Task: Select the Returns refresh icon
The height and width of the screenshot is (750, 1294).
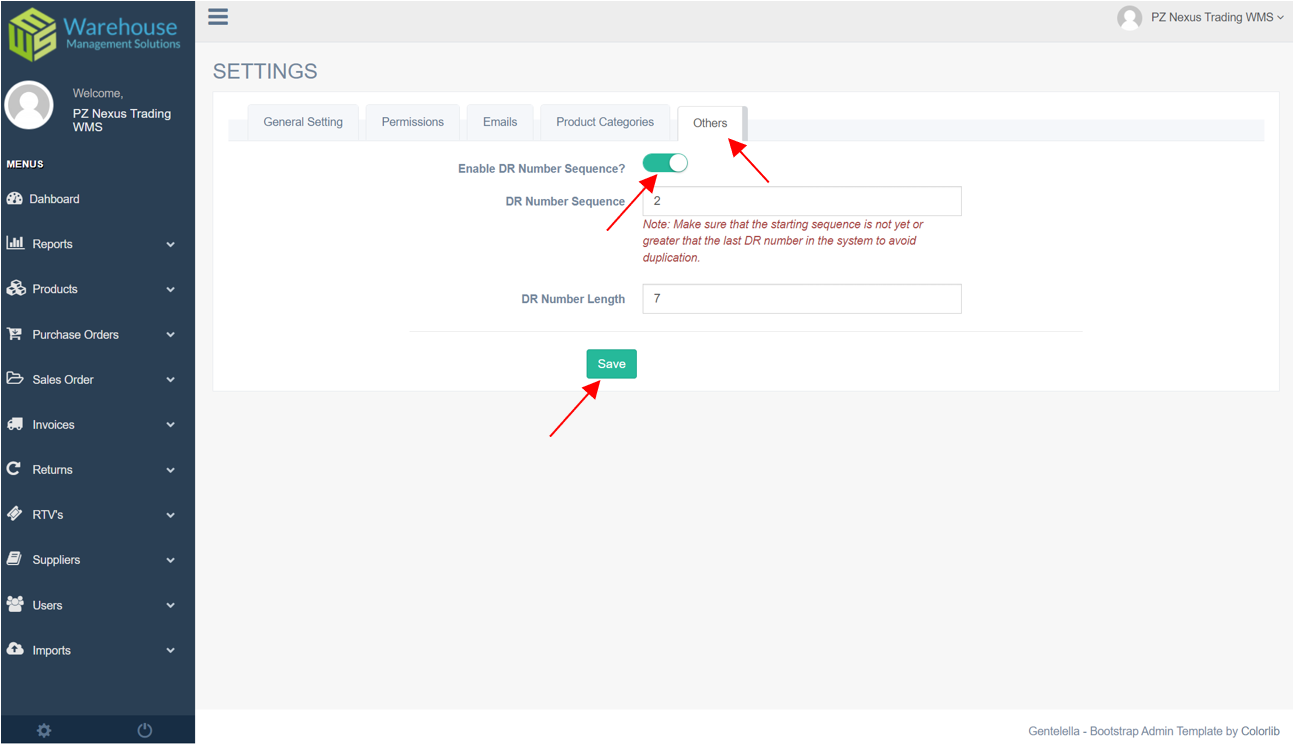Action: coord(17,469)
